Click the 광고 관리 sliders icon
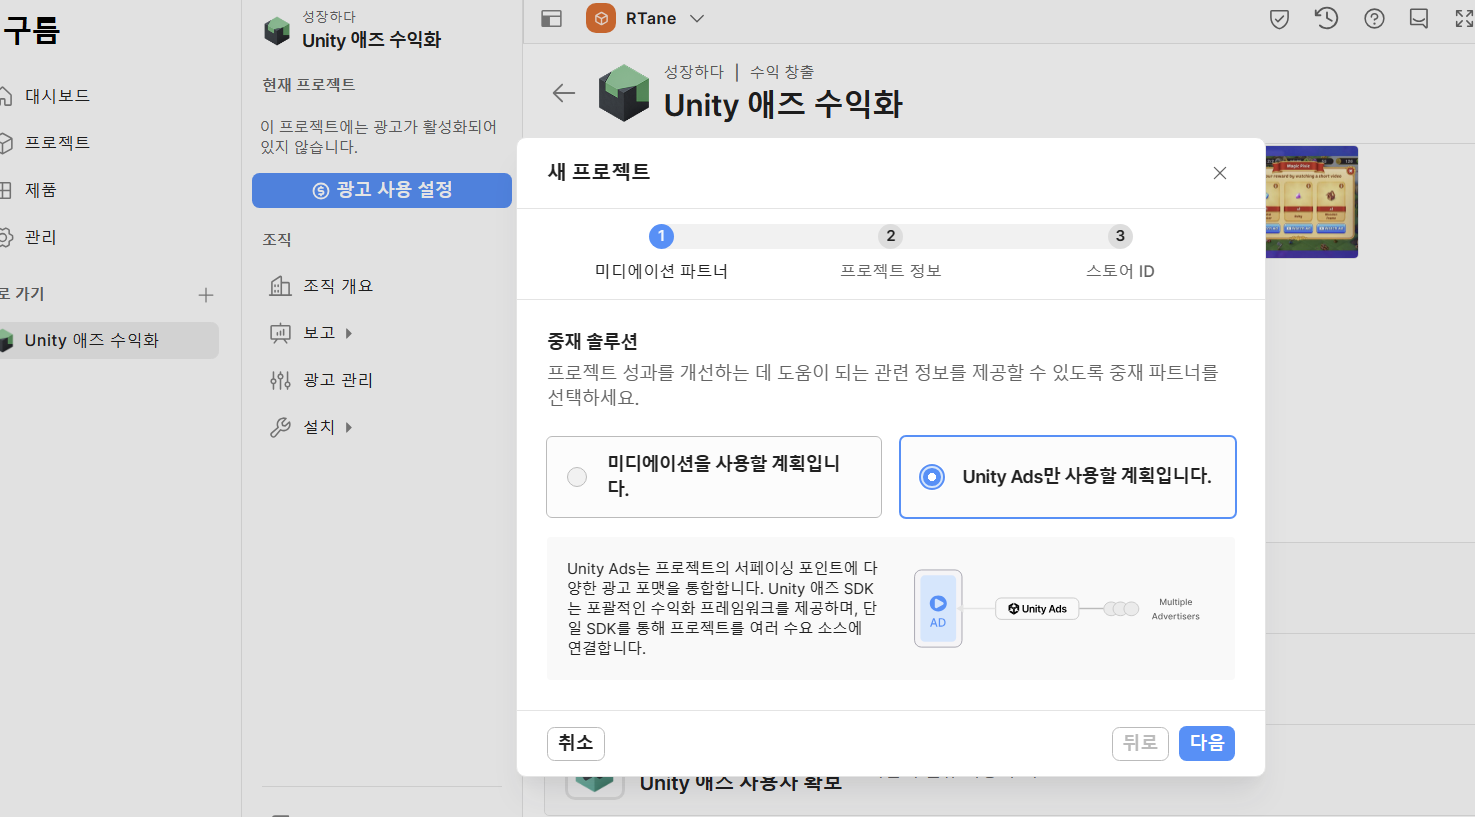Screen dimensions: 1475x817 (281, 380)
